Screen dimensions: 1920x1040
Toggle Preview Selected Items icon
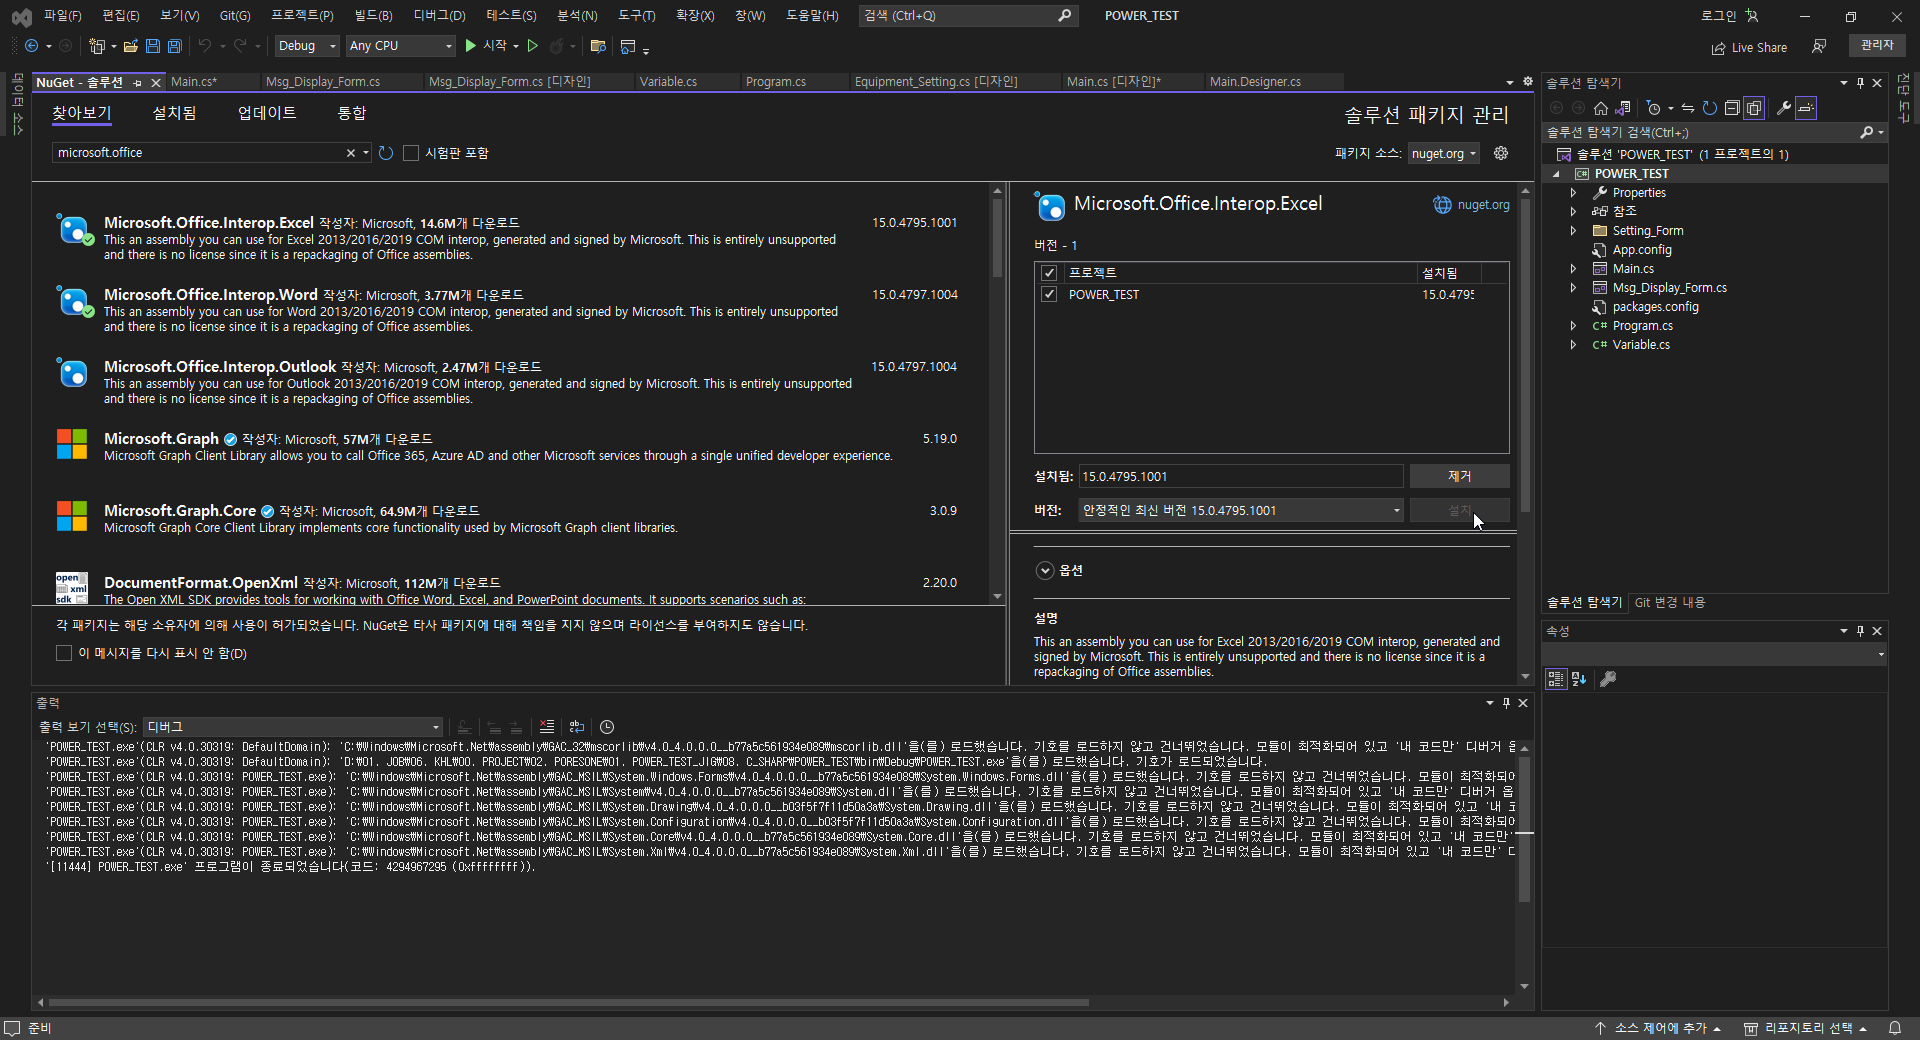[1806, 108]
